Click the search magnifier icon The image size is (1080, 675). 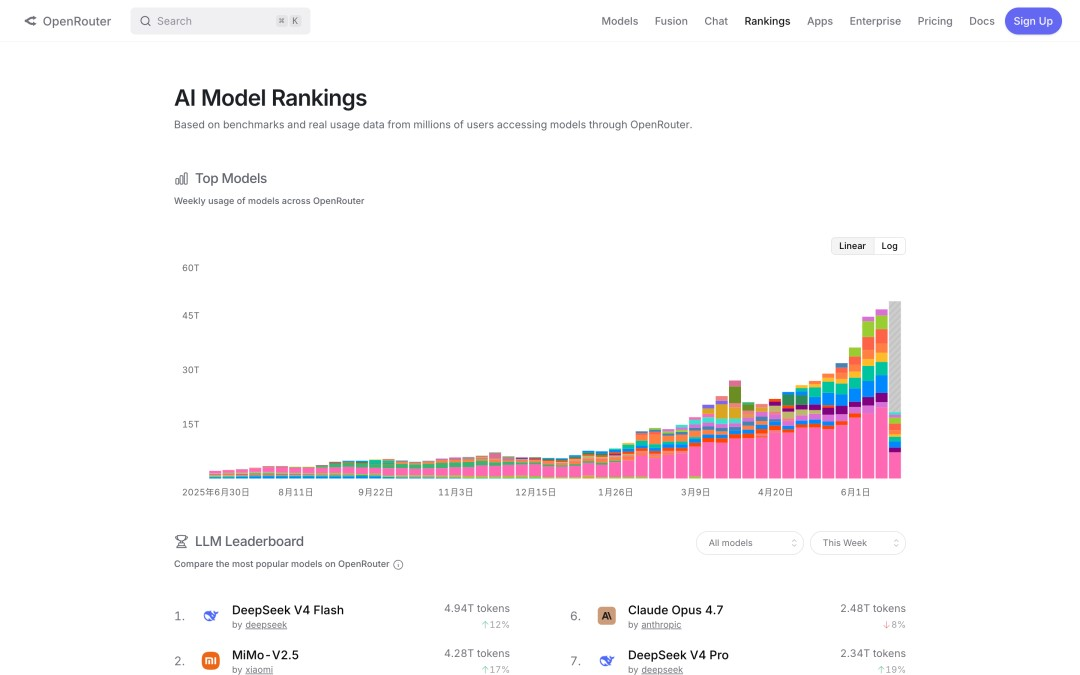click(145, 21)
